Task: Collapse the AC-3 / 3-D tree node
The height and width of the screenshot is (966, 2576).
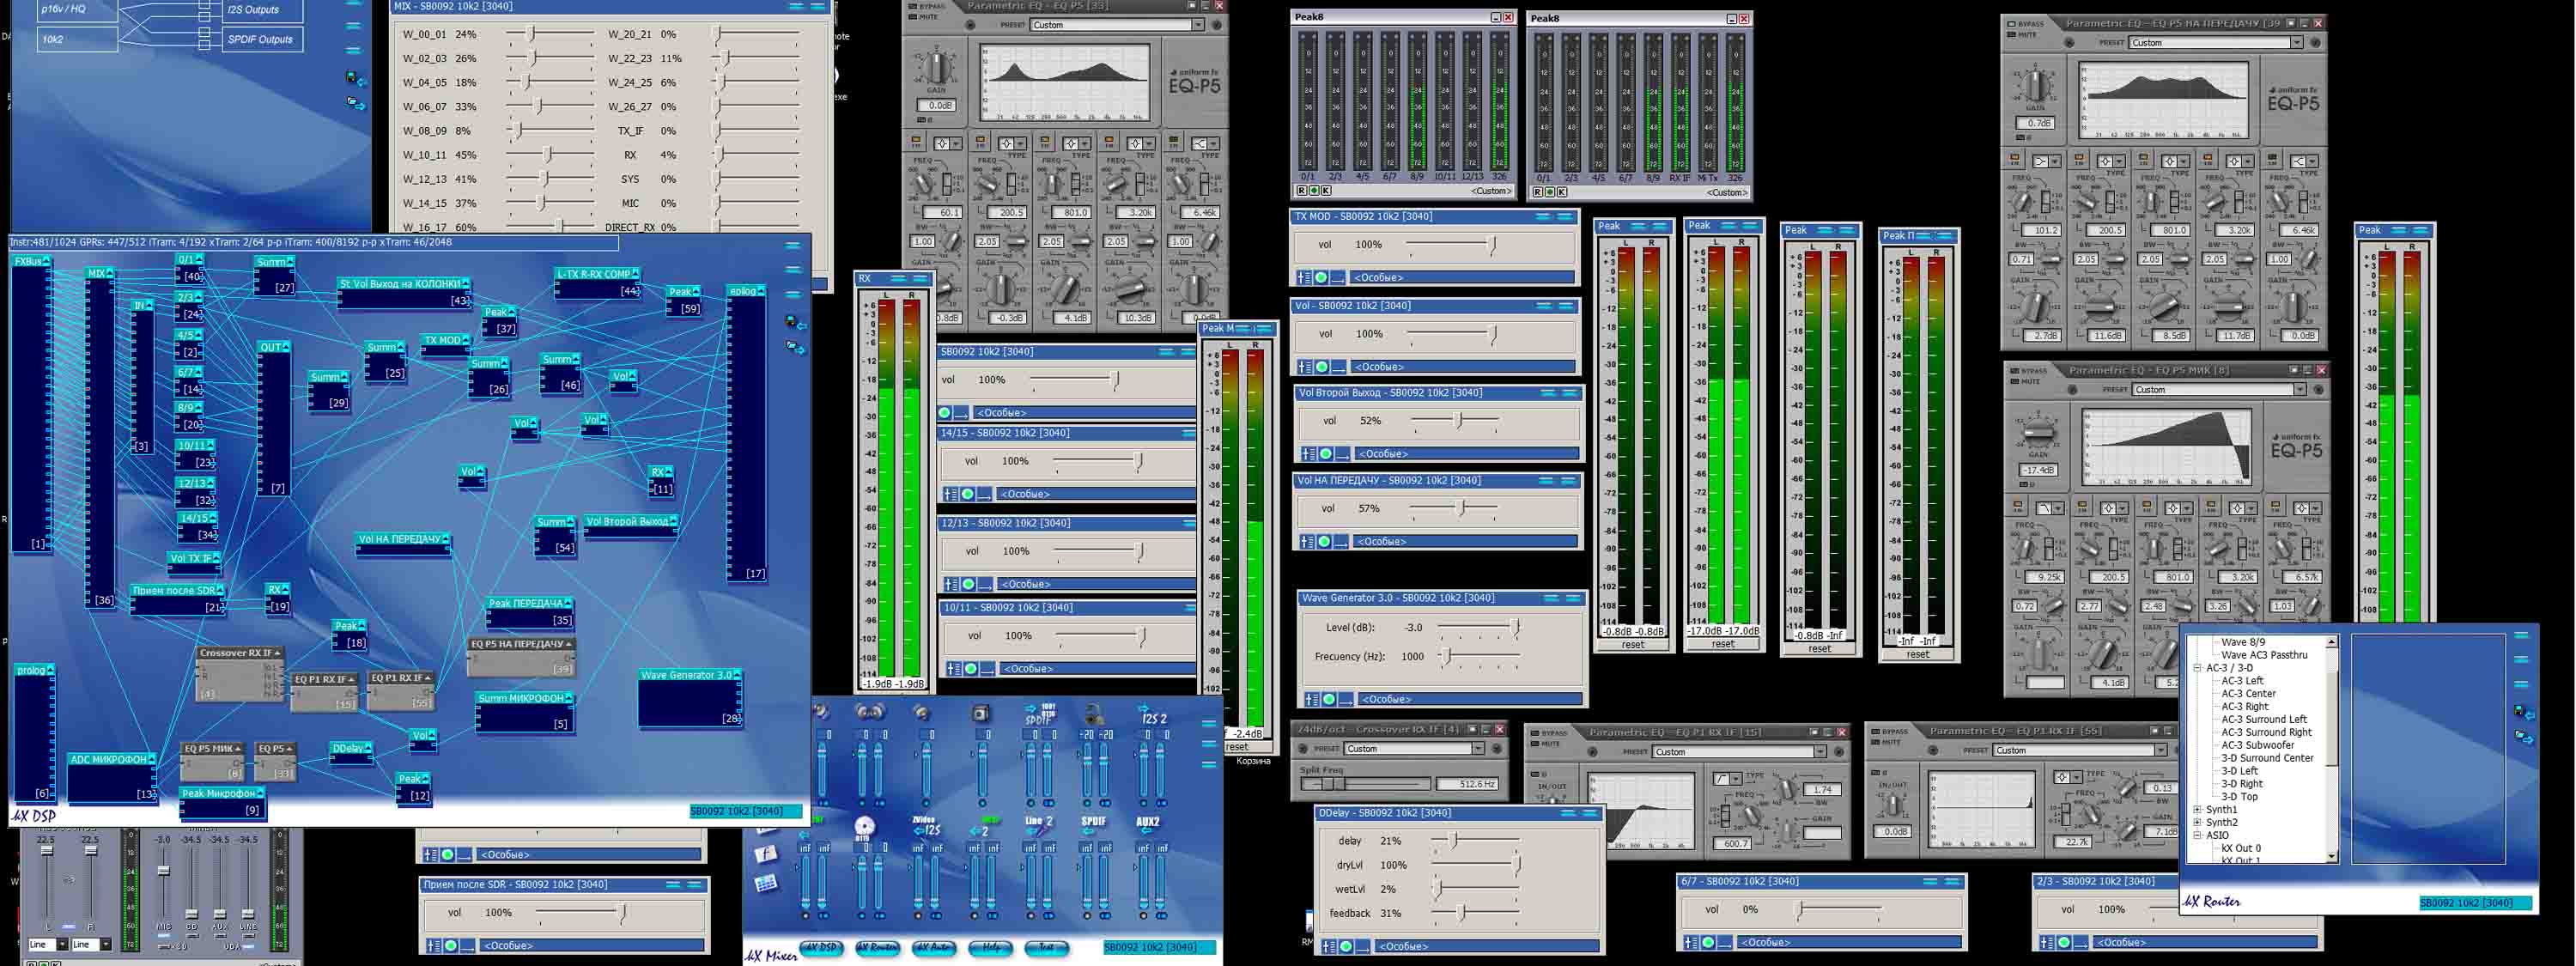Action: [2197, 668]
